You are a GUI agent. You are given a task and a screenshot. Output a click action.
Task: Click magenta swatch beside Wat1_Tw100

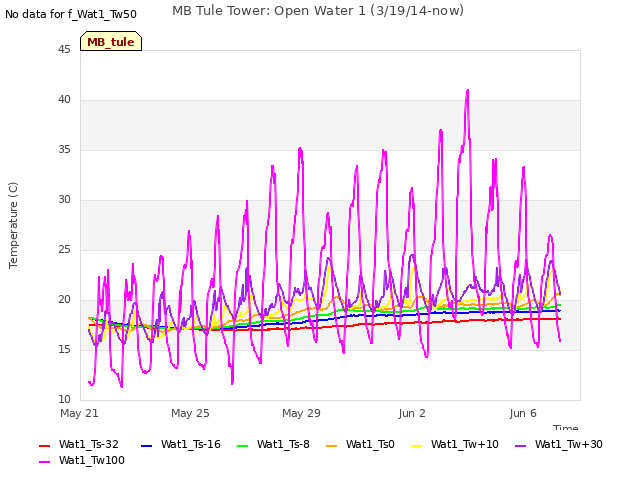click(x=44, y=462)
